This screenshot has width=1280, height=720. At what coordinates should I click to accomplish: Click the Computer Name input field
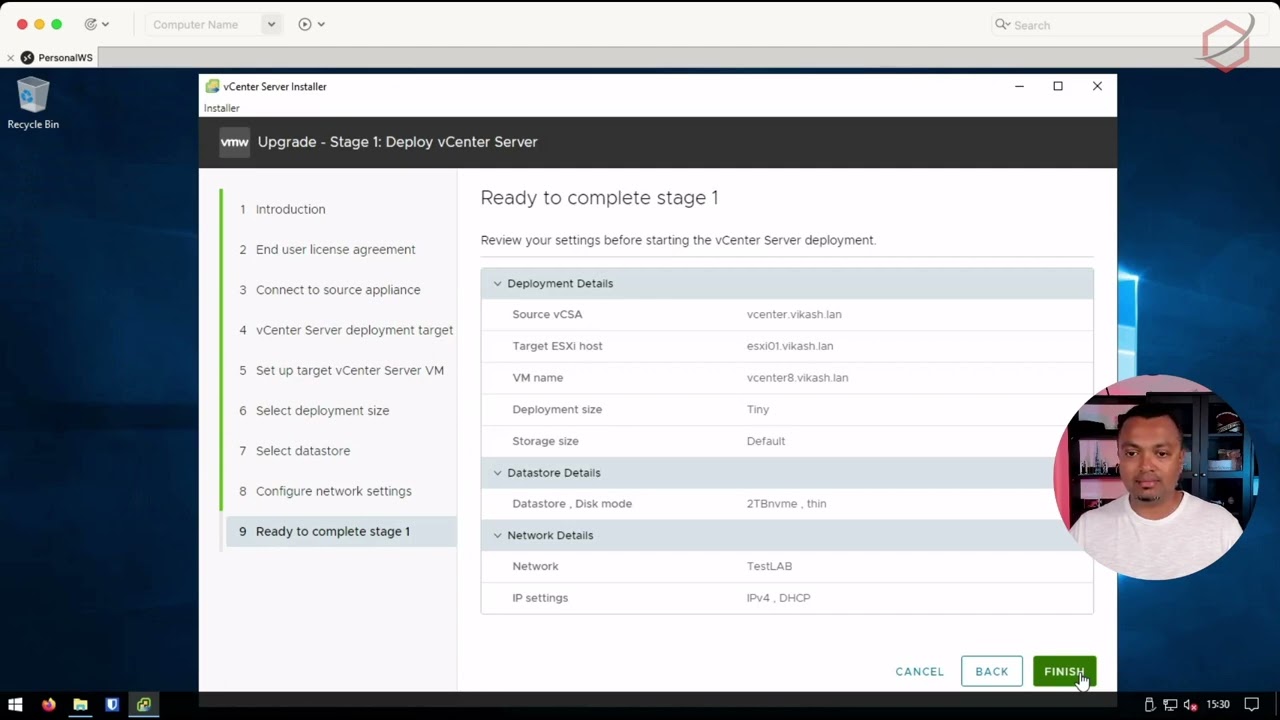point(203,24)
